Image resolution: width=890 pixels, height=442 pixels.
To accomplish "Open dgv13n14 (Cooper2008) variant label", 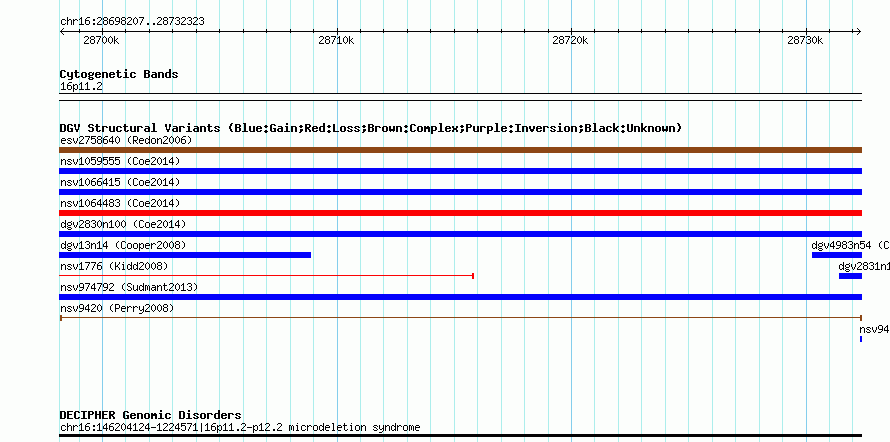I will 123,245.
